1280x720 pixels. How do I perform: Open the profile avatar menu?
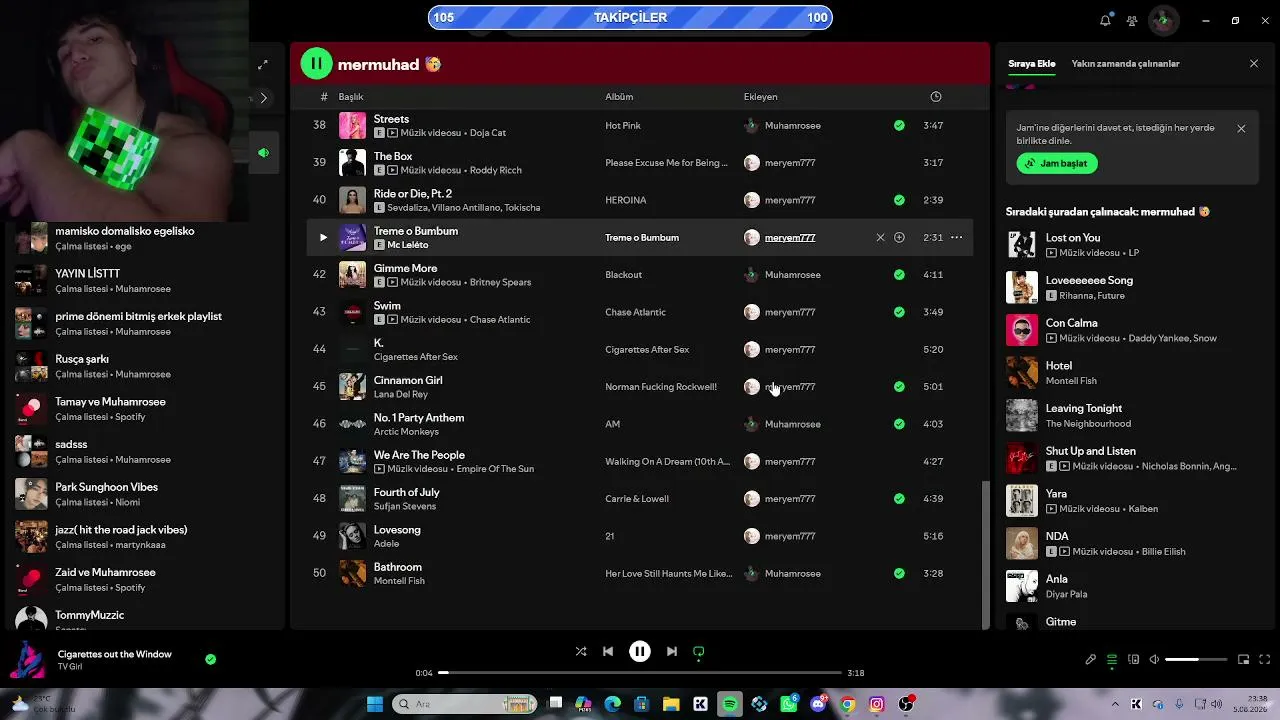coord(1162,20)
